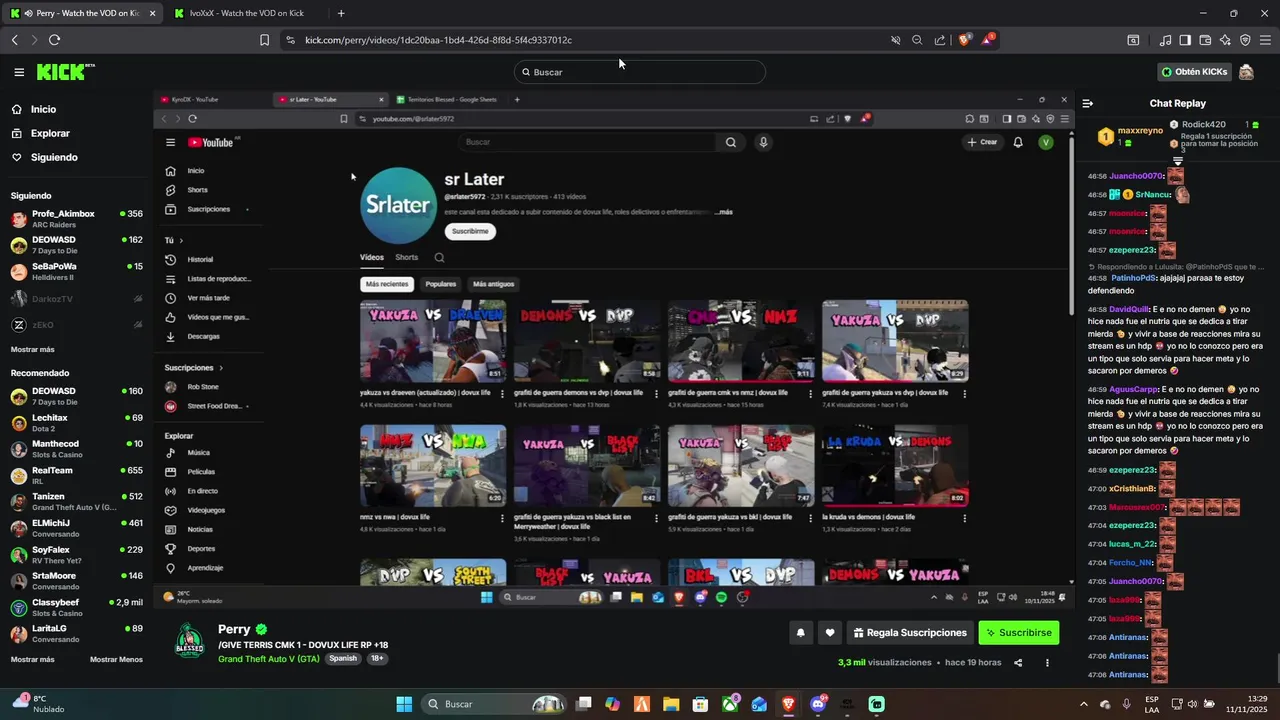Open SeBaPoWa followed channel

pos(77,271)
